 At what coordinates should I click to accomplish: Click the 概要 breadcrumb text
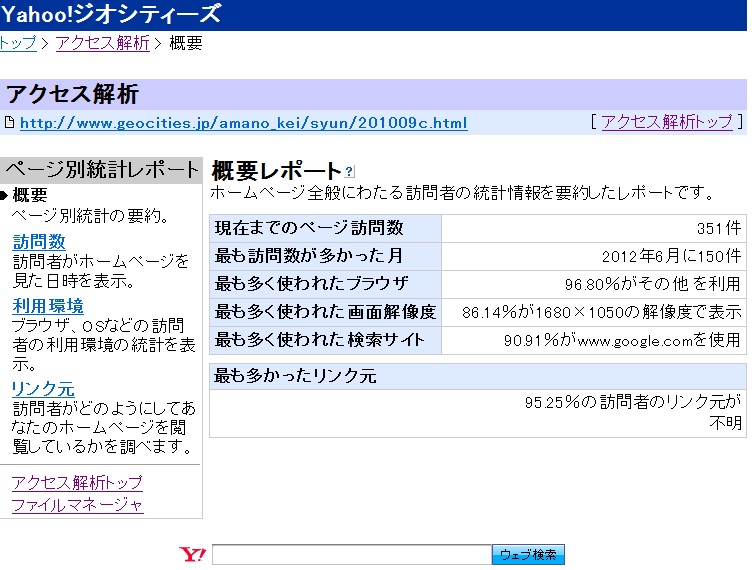coord(186,43)
